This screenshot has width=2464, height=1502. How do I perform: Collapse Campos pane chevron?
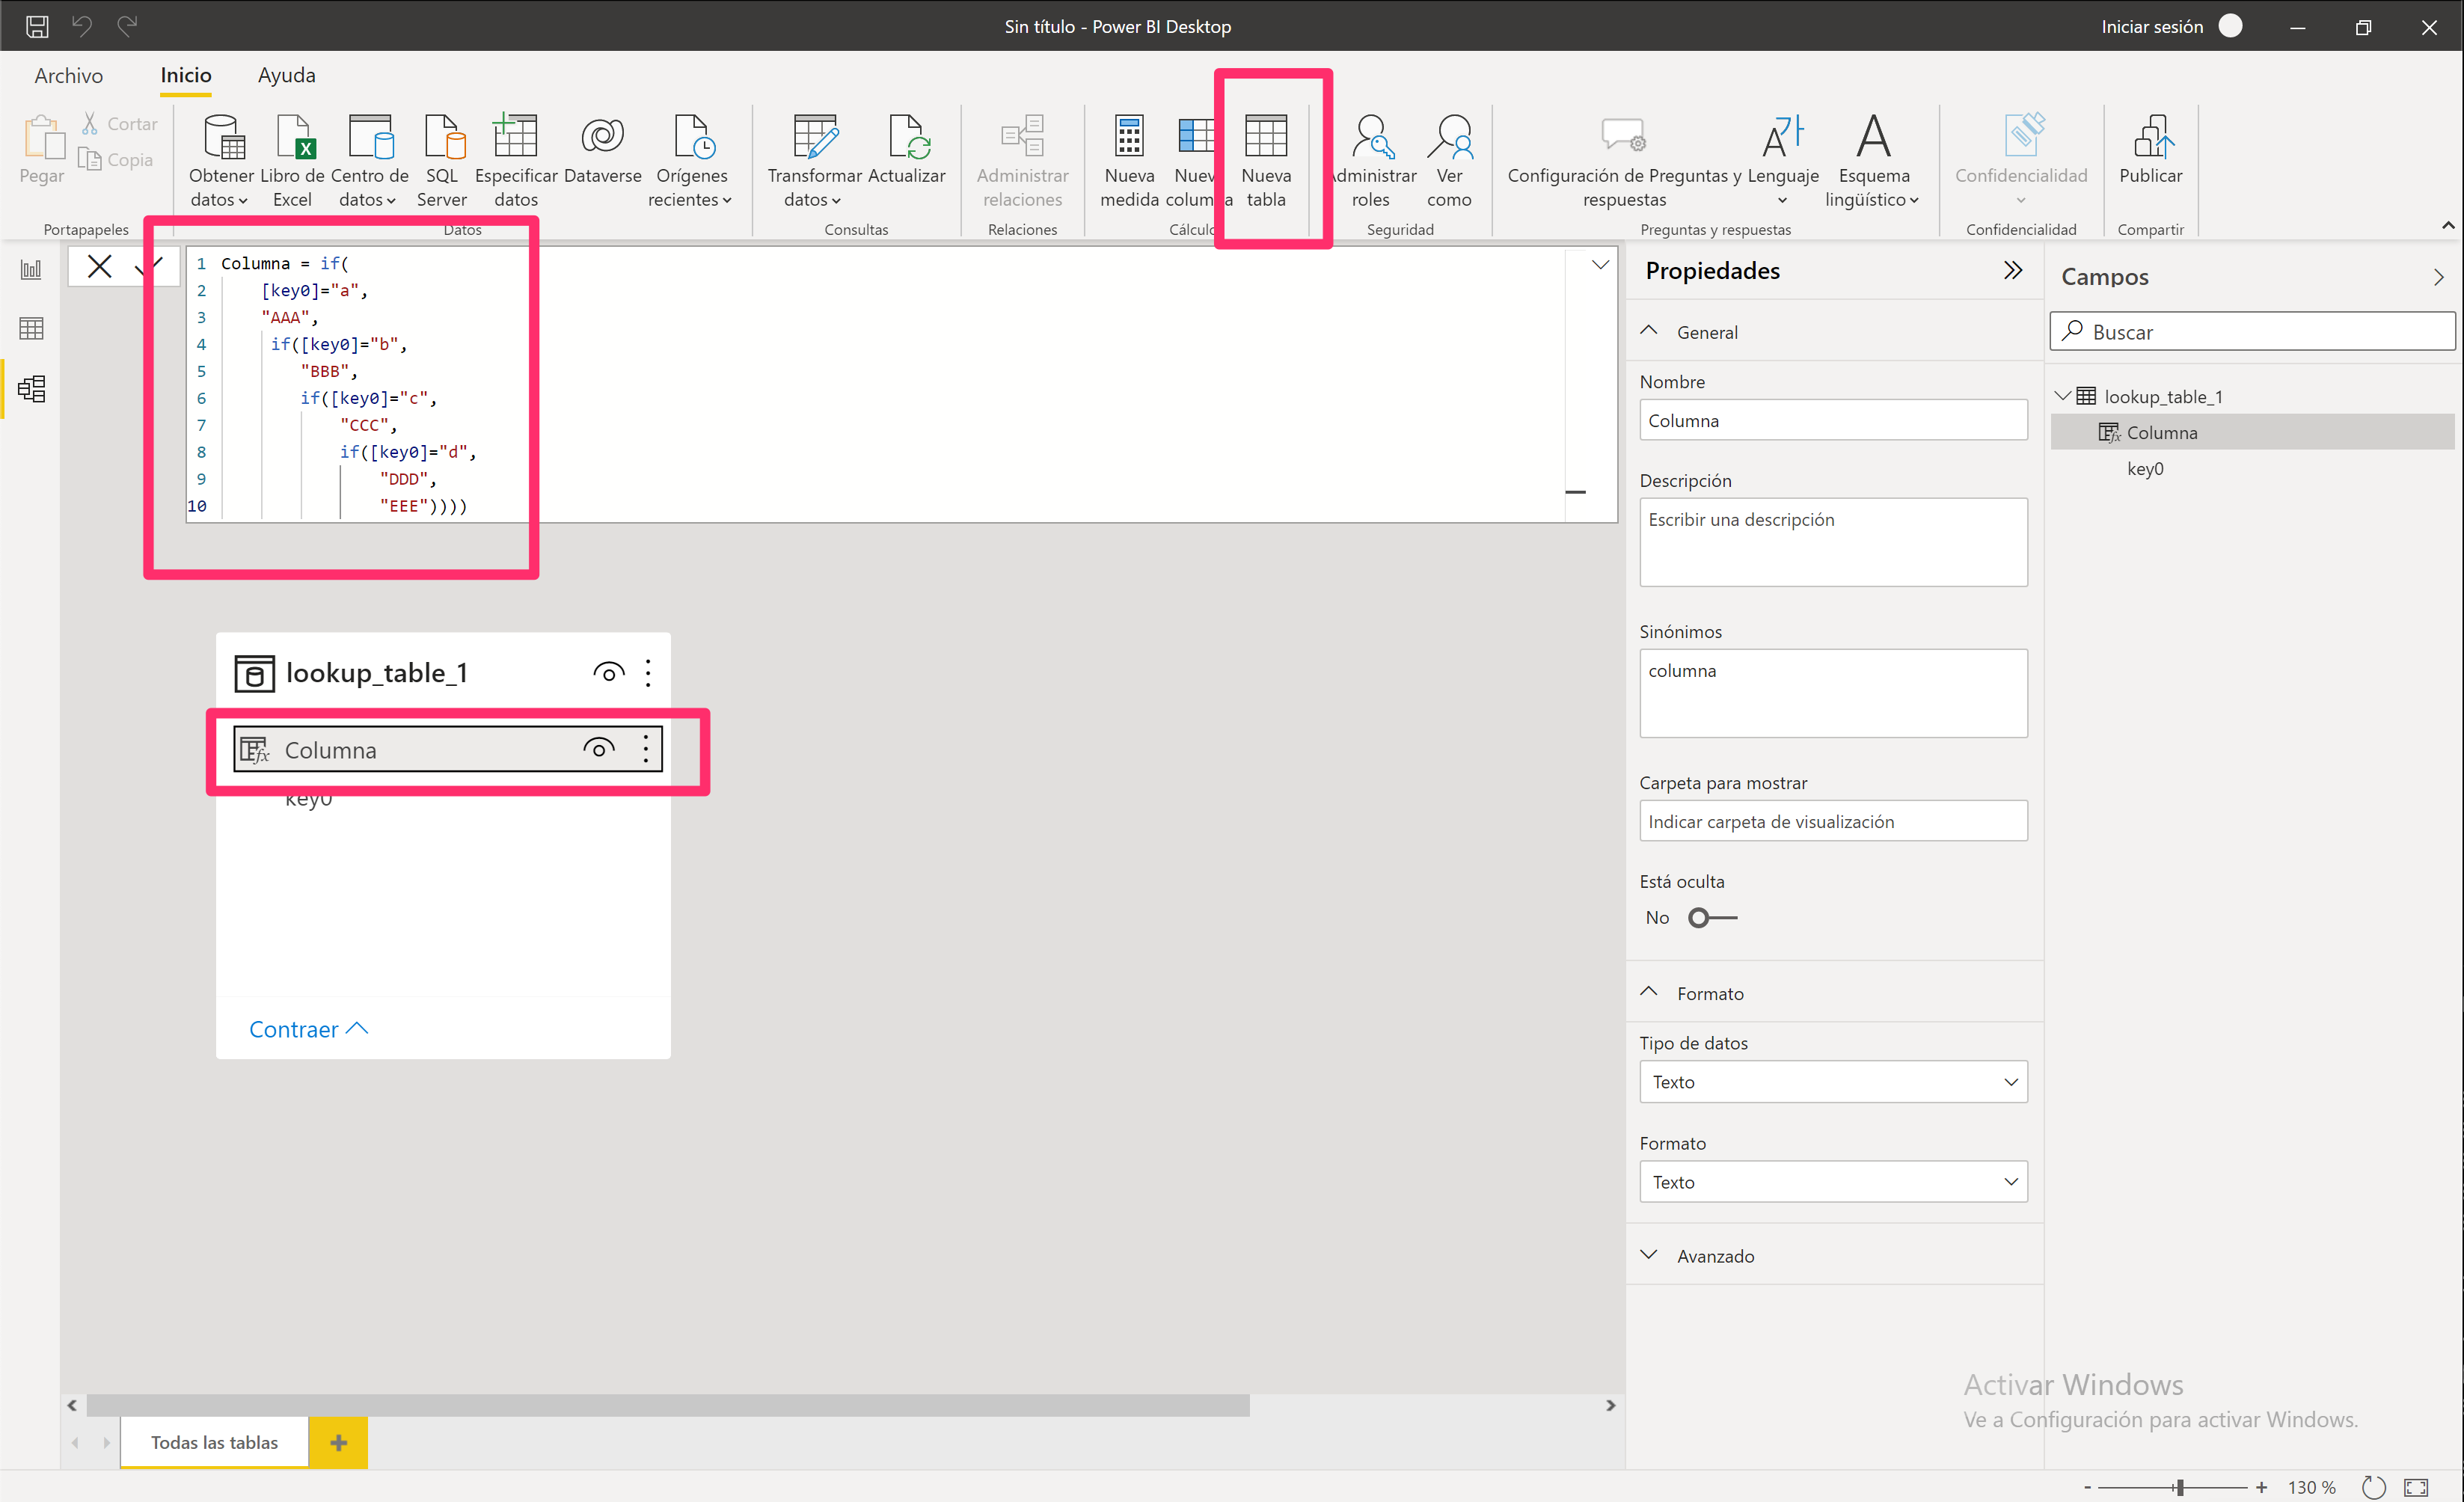click(2438, 277)
